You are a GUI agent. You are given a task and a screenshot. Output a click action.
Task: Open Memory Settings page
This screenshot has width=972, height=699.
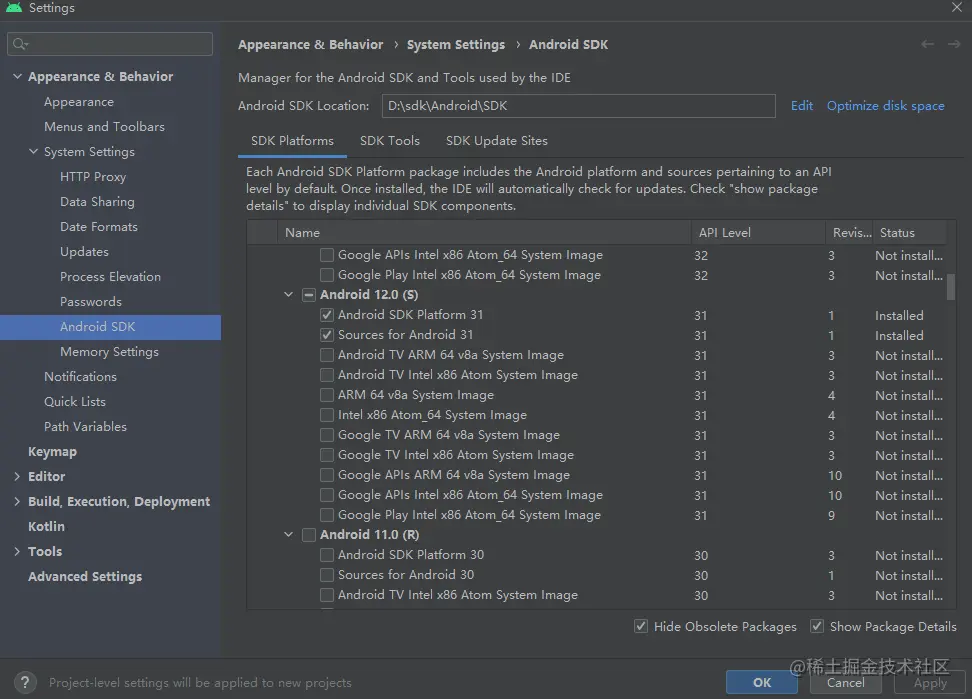pyautogui.click(x=109, y=351)
